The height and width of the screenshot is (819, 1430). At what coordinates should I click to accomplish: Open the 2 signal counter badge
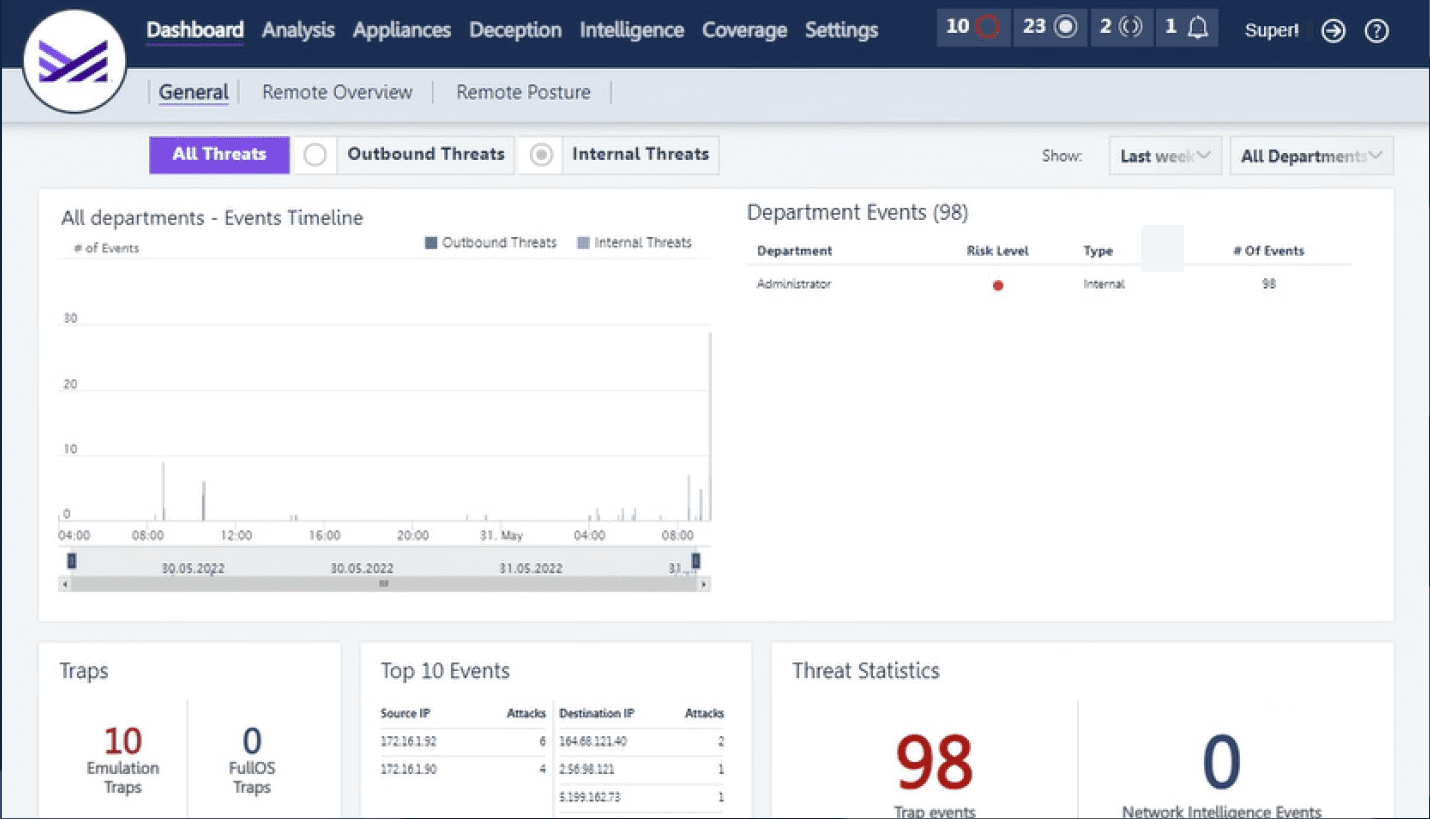(x=1120, y=27)
